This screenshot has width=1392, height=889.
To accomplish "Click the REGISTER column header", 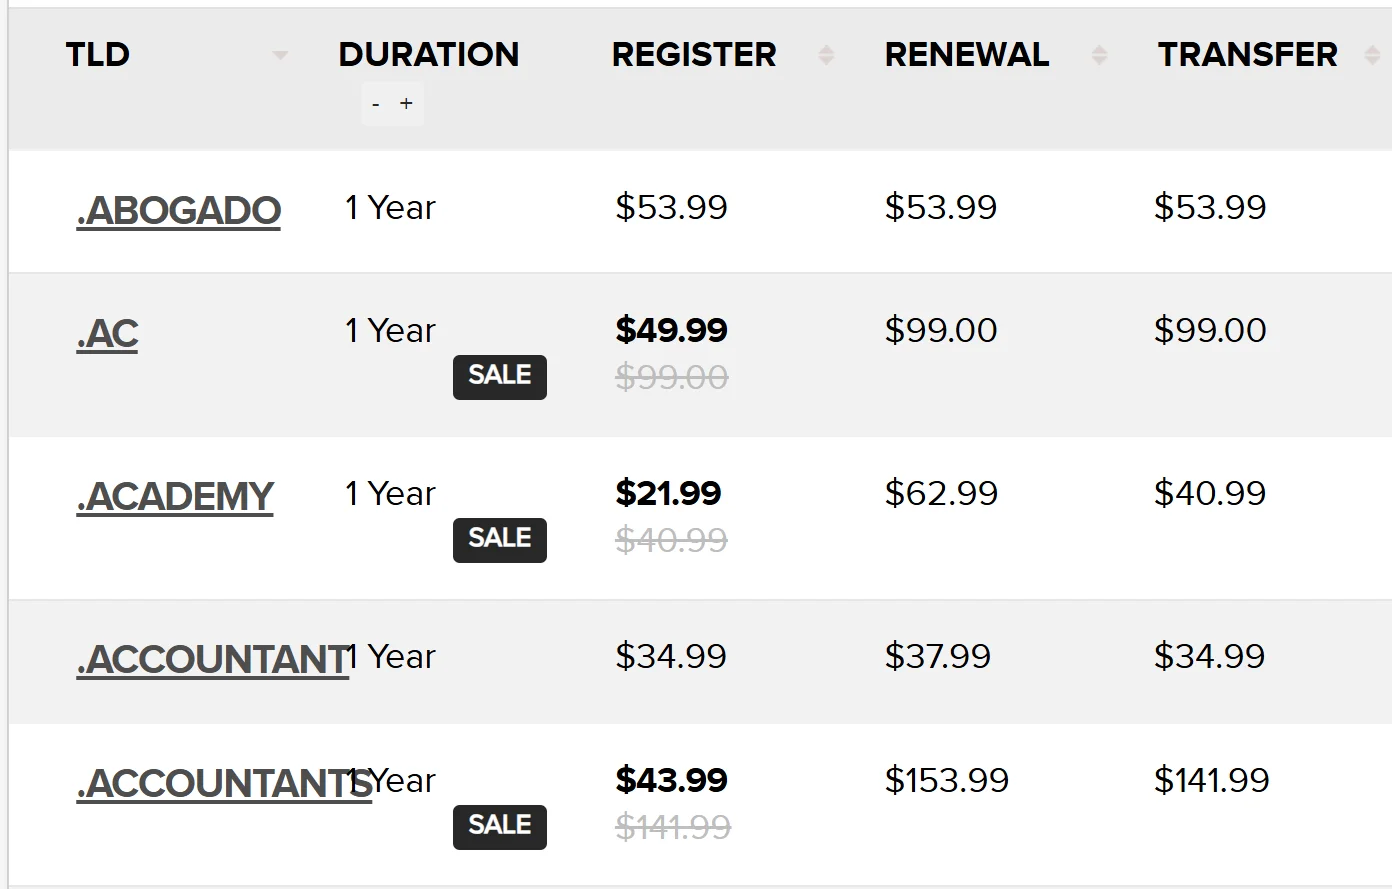I will pyautogui.click(x=694, y=54).
